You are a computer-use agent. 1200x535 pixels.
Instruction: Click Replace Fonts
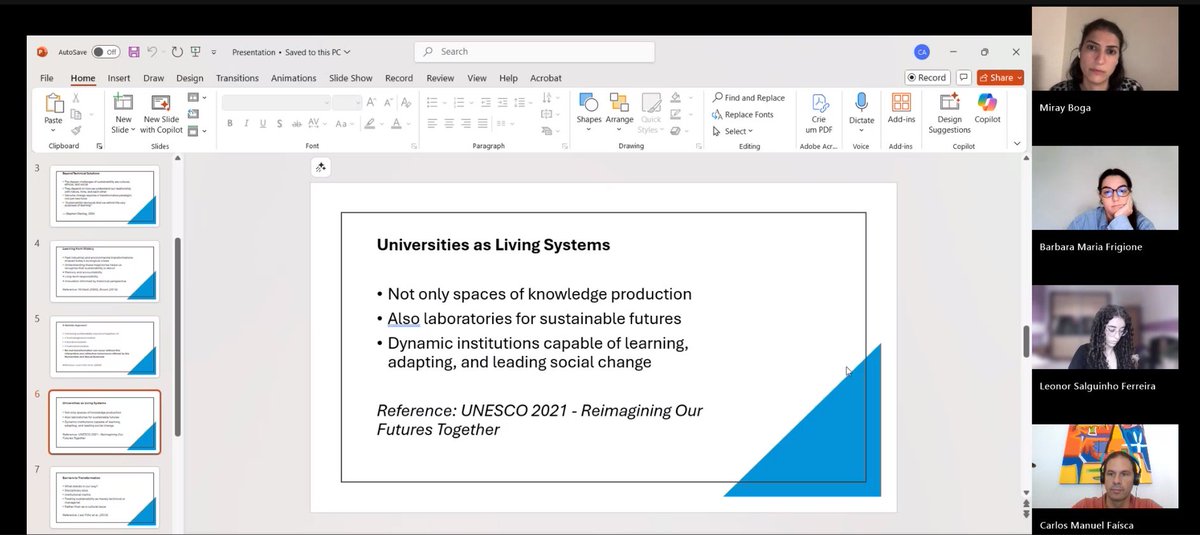pos(742,115)
